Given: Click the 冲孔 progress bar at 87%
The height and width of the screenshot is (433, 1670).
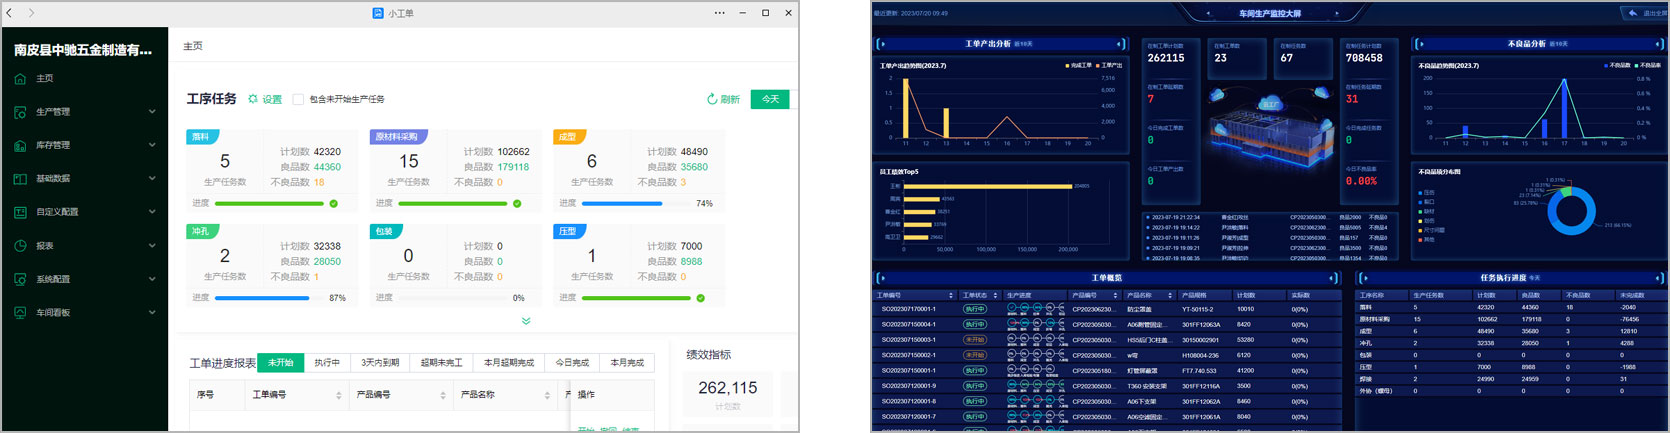Looking at the screenshot, I should tap(262, 298).
